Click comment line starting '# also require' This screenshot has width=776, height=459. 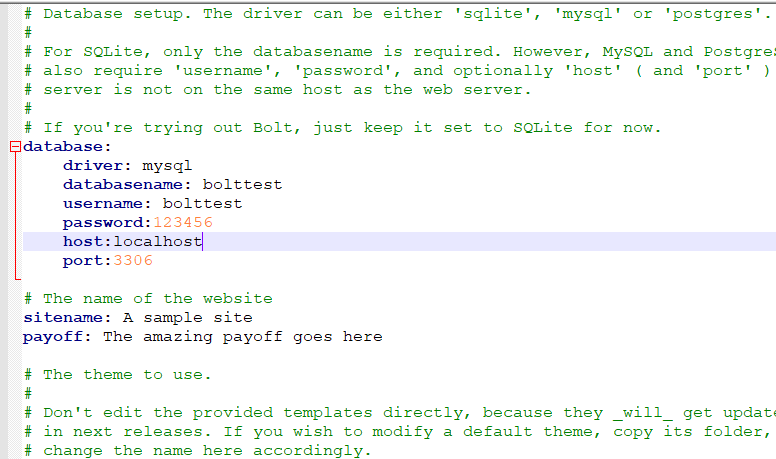[x=399, y=71]
